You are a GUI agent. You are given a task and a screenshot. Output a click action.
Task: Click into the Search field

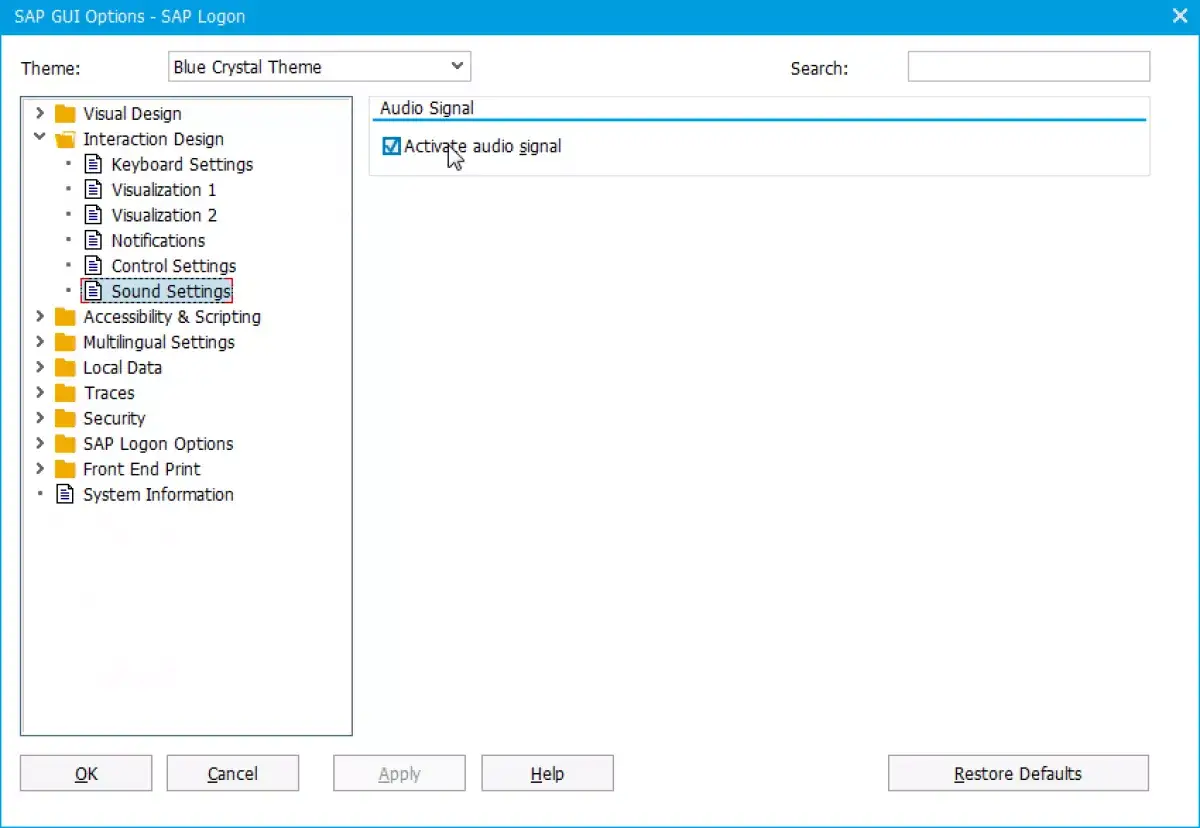[x=1029, y=67]
